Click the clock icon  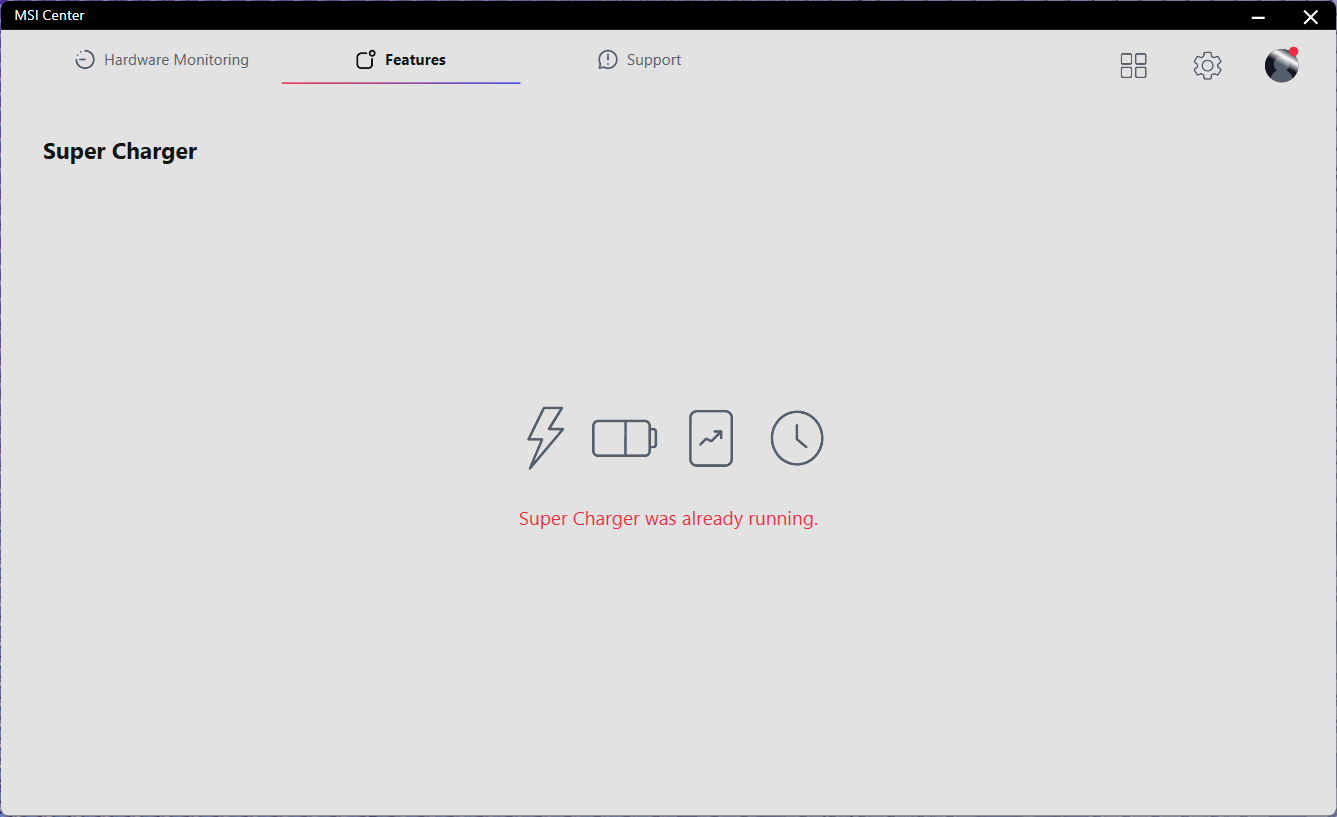pyautogui.click(x=797, y=438)
